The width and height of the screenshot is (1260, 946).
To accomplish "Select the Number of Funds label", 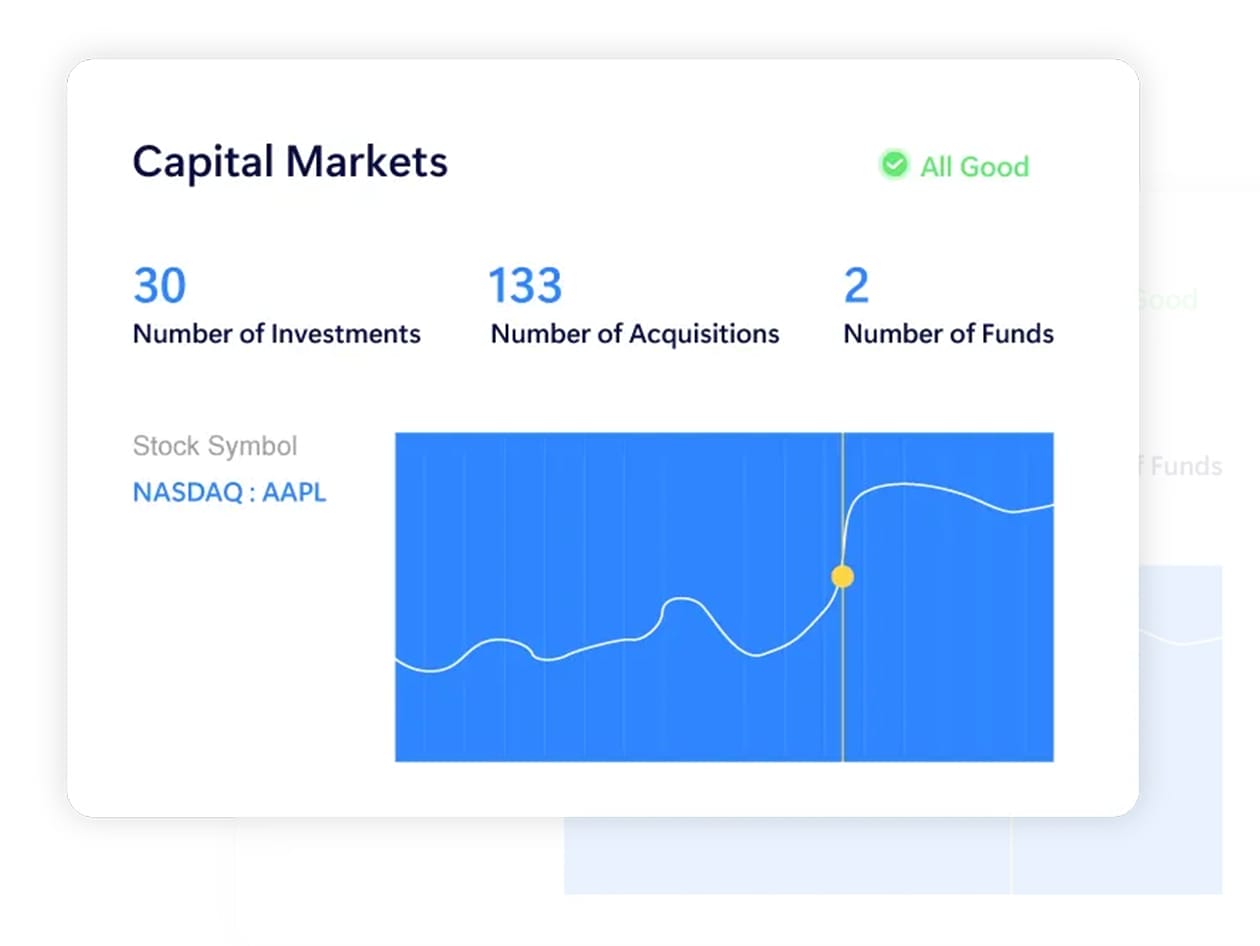I will 948,334.
